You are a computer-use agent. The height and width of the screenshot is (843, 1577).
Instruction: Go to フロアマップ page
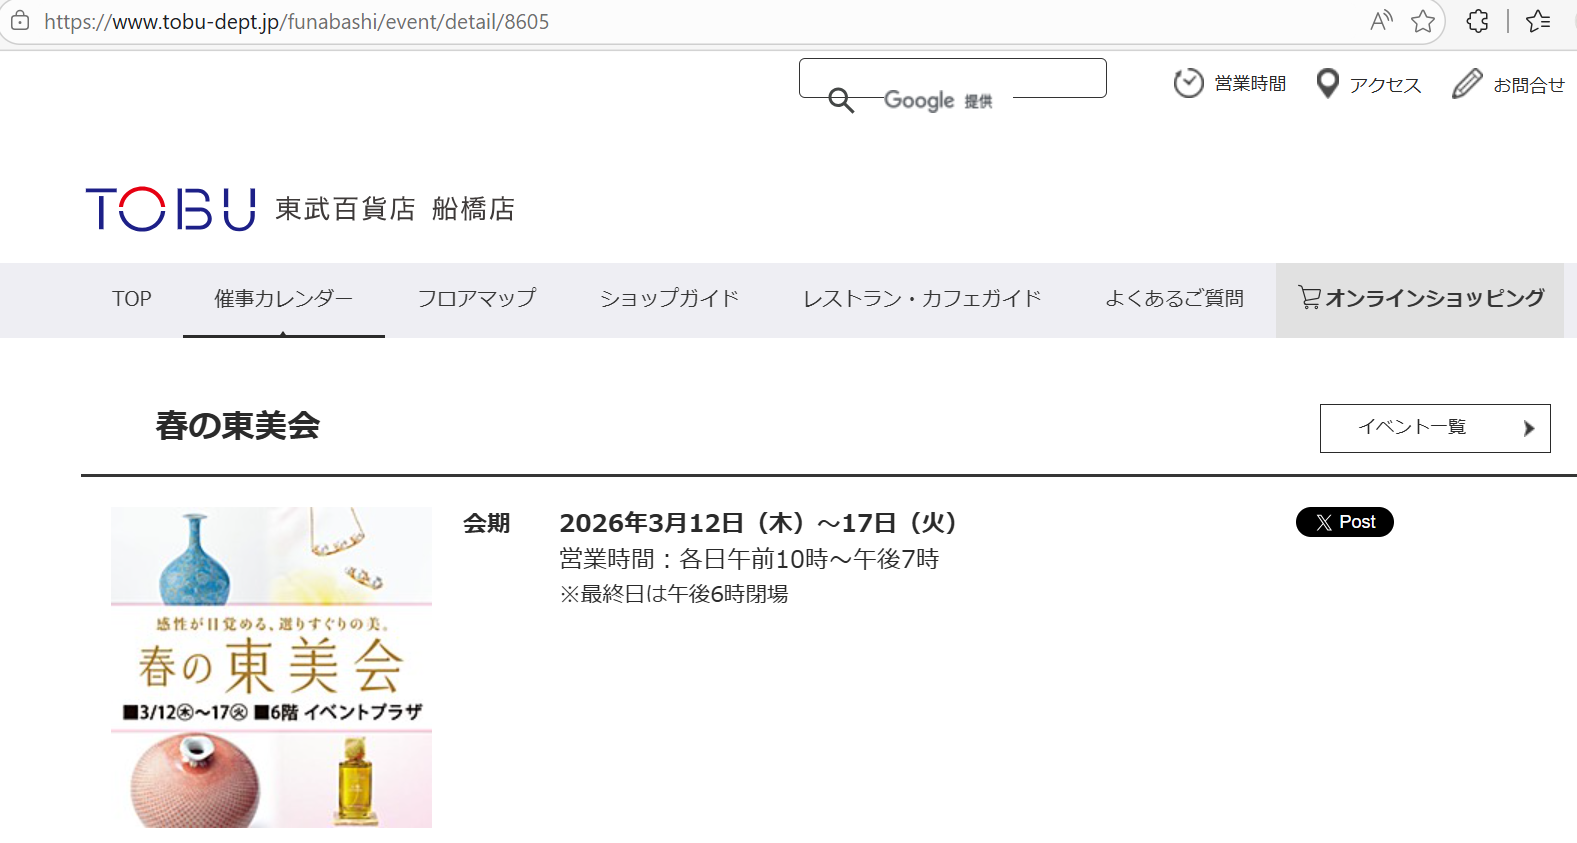pyautogui.click(x=477, y=299)
